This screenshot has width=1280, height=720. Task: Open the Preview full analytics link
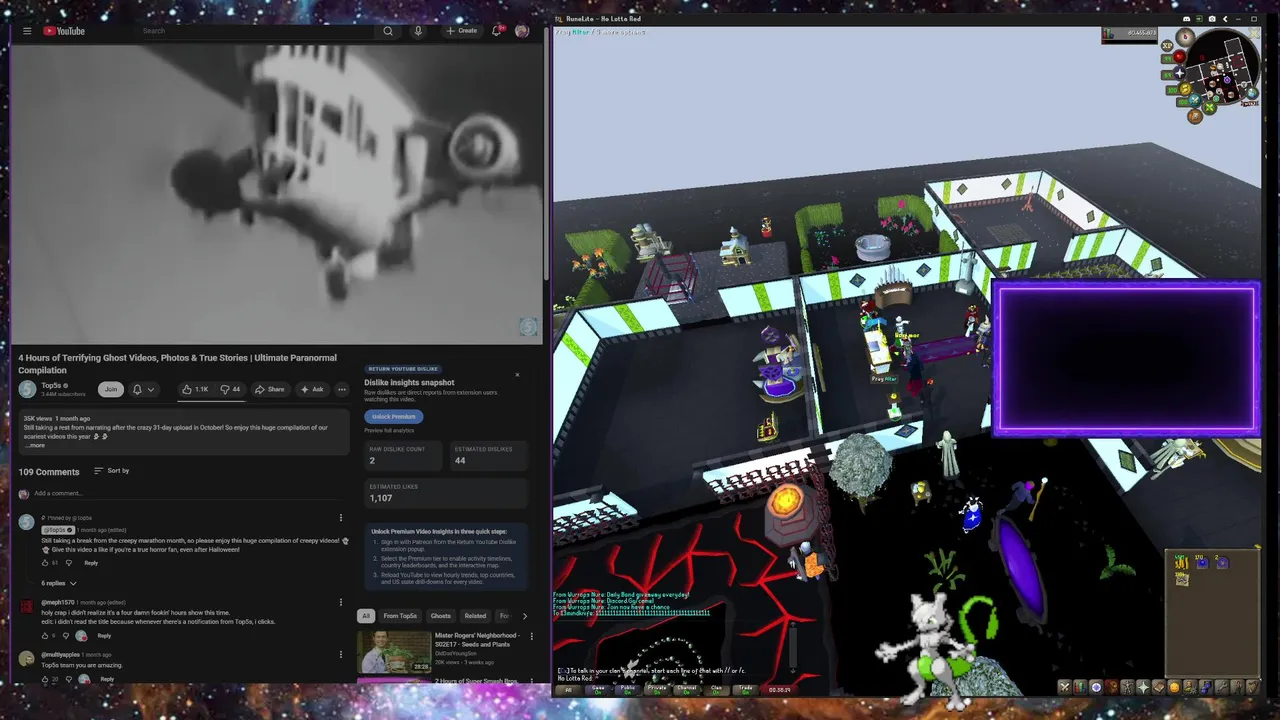389,430
